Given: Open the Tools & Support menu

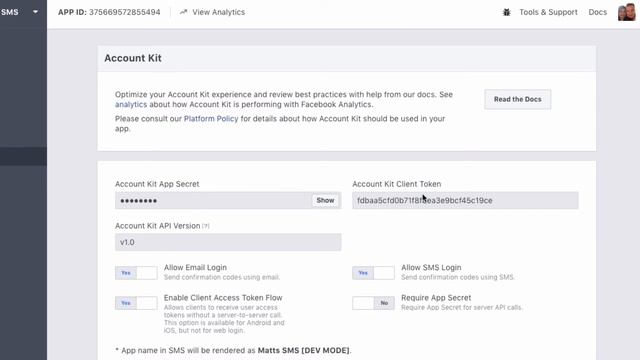Looking at the screenshot, I should click(x=548, y=12).
